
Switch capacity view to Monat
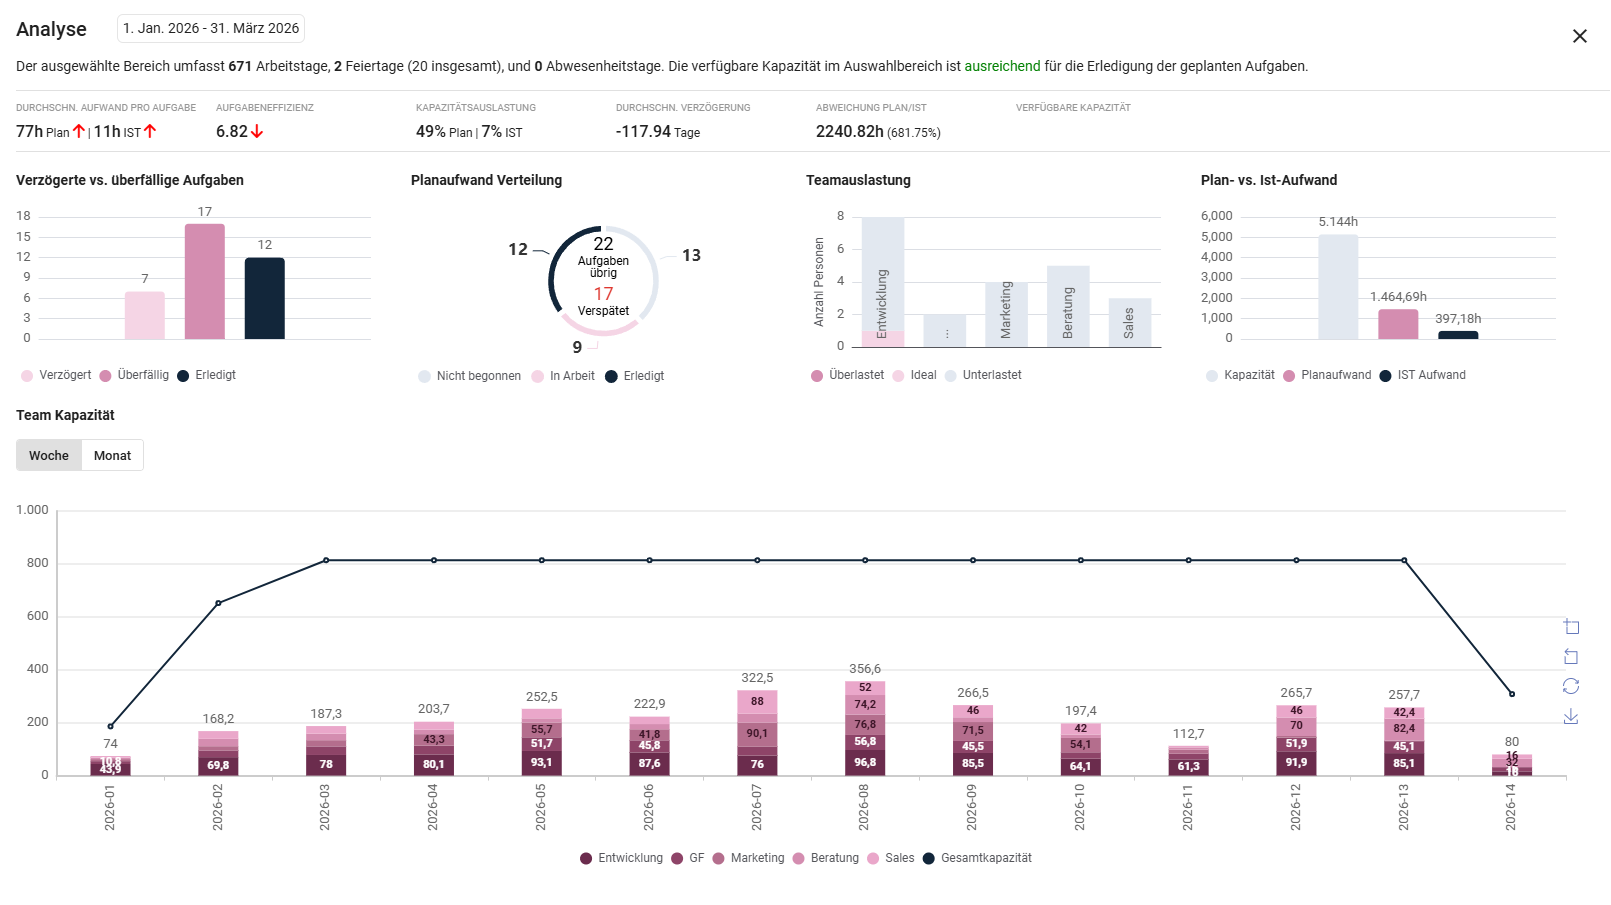(112, 456)
